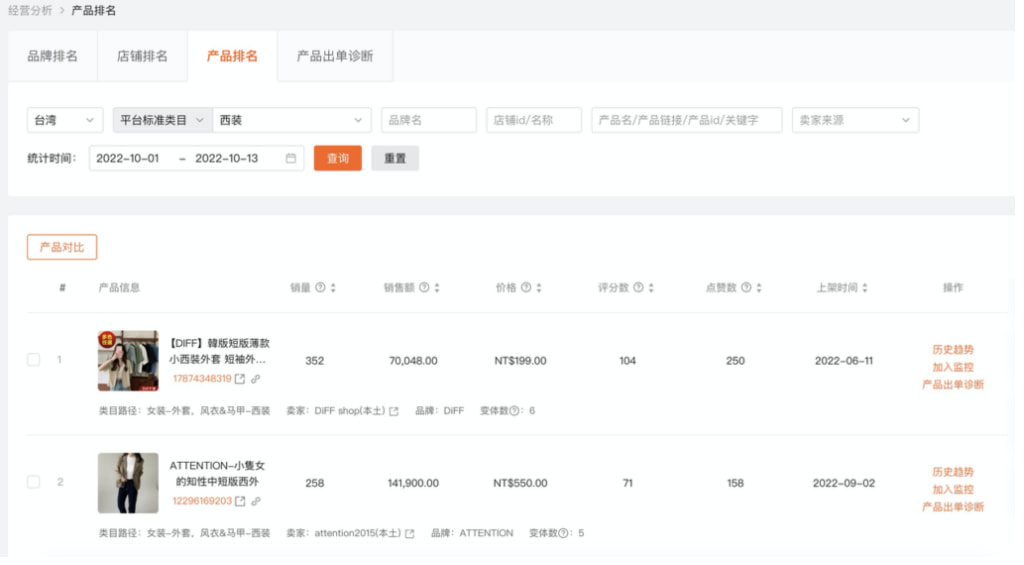This screenshot has height=565, width=1024.
Task: Open 产品出单诊断 for the DIFF product row
Action: [953, 385]
